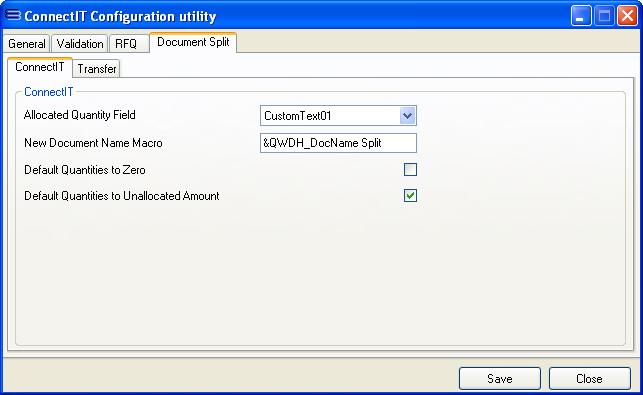Click the ConnectIT title bar app icon
The width and height of the screenshot is (643, 395).
coord(13,16)
